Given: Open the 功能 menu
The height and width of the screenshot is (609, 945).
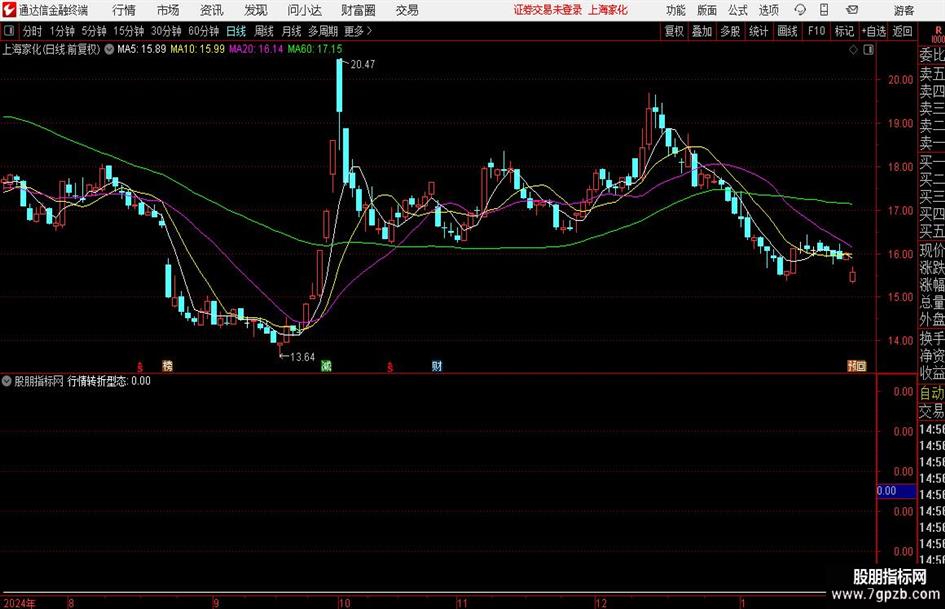Looking at the screenshot, I should coord(676,10).
